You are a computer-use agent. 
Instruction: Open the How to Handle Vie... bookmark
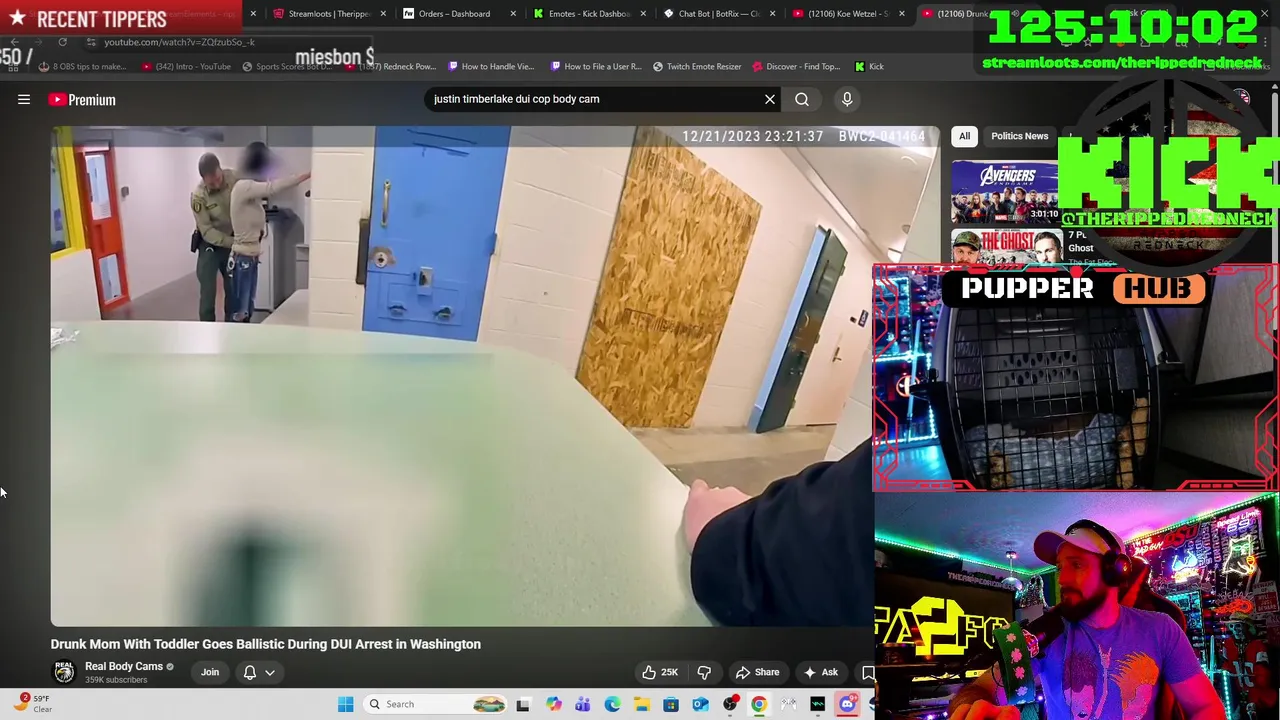click(x=490, y=66)
